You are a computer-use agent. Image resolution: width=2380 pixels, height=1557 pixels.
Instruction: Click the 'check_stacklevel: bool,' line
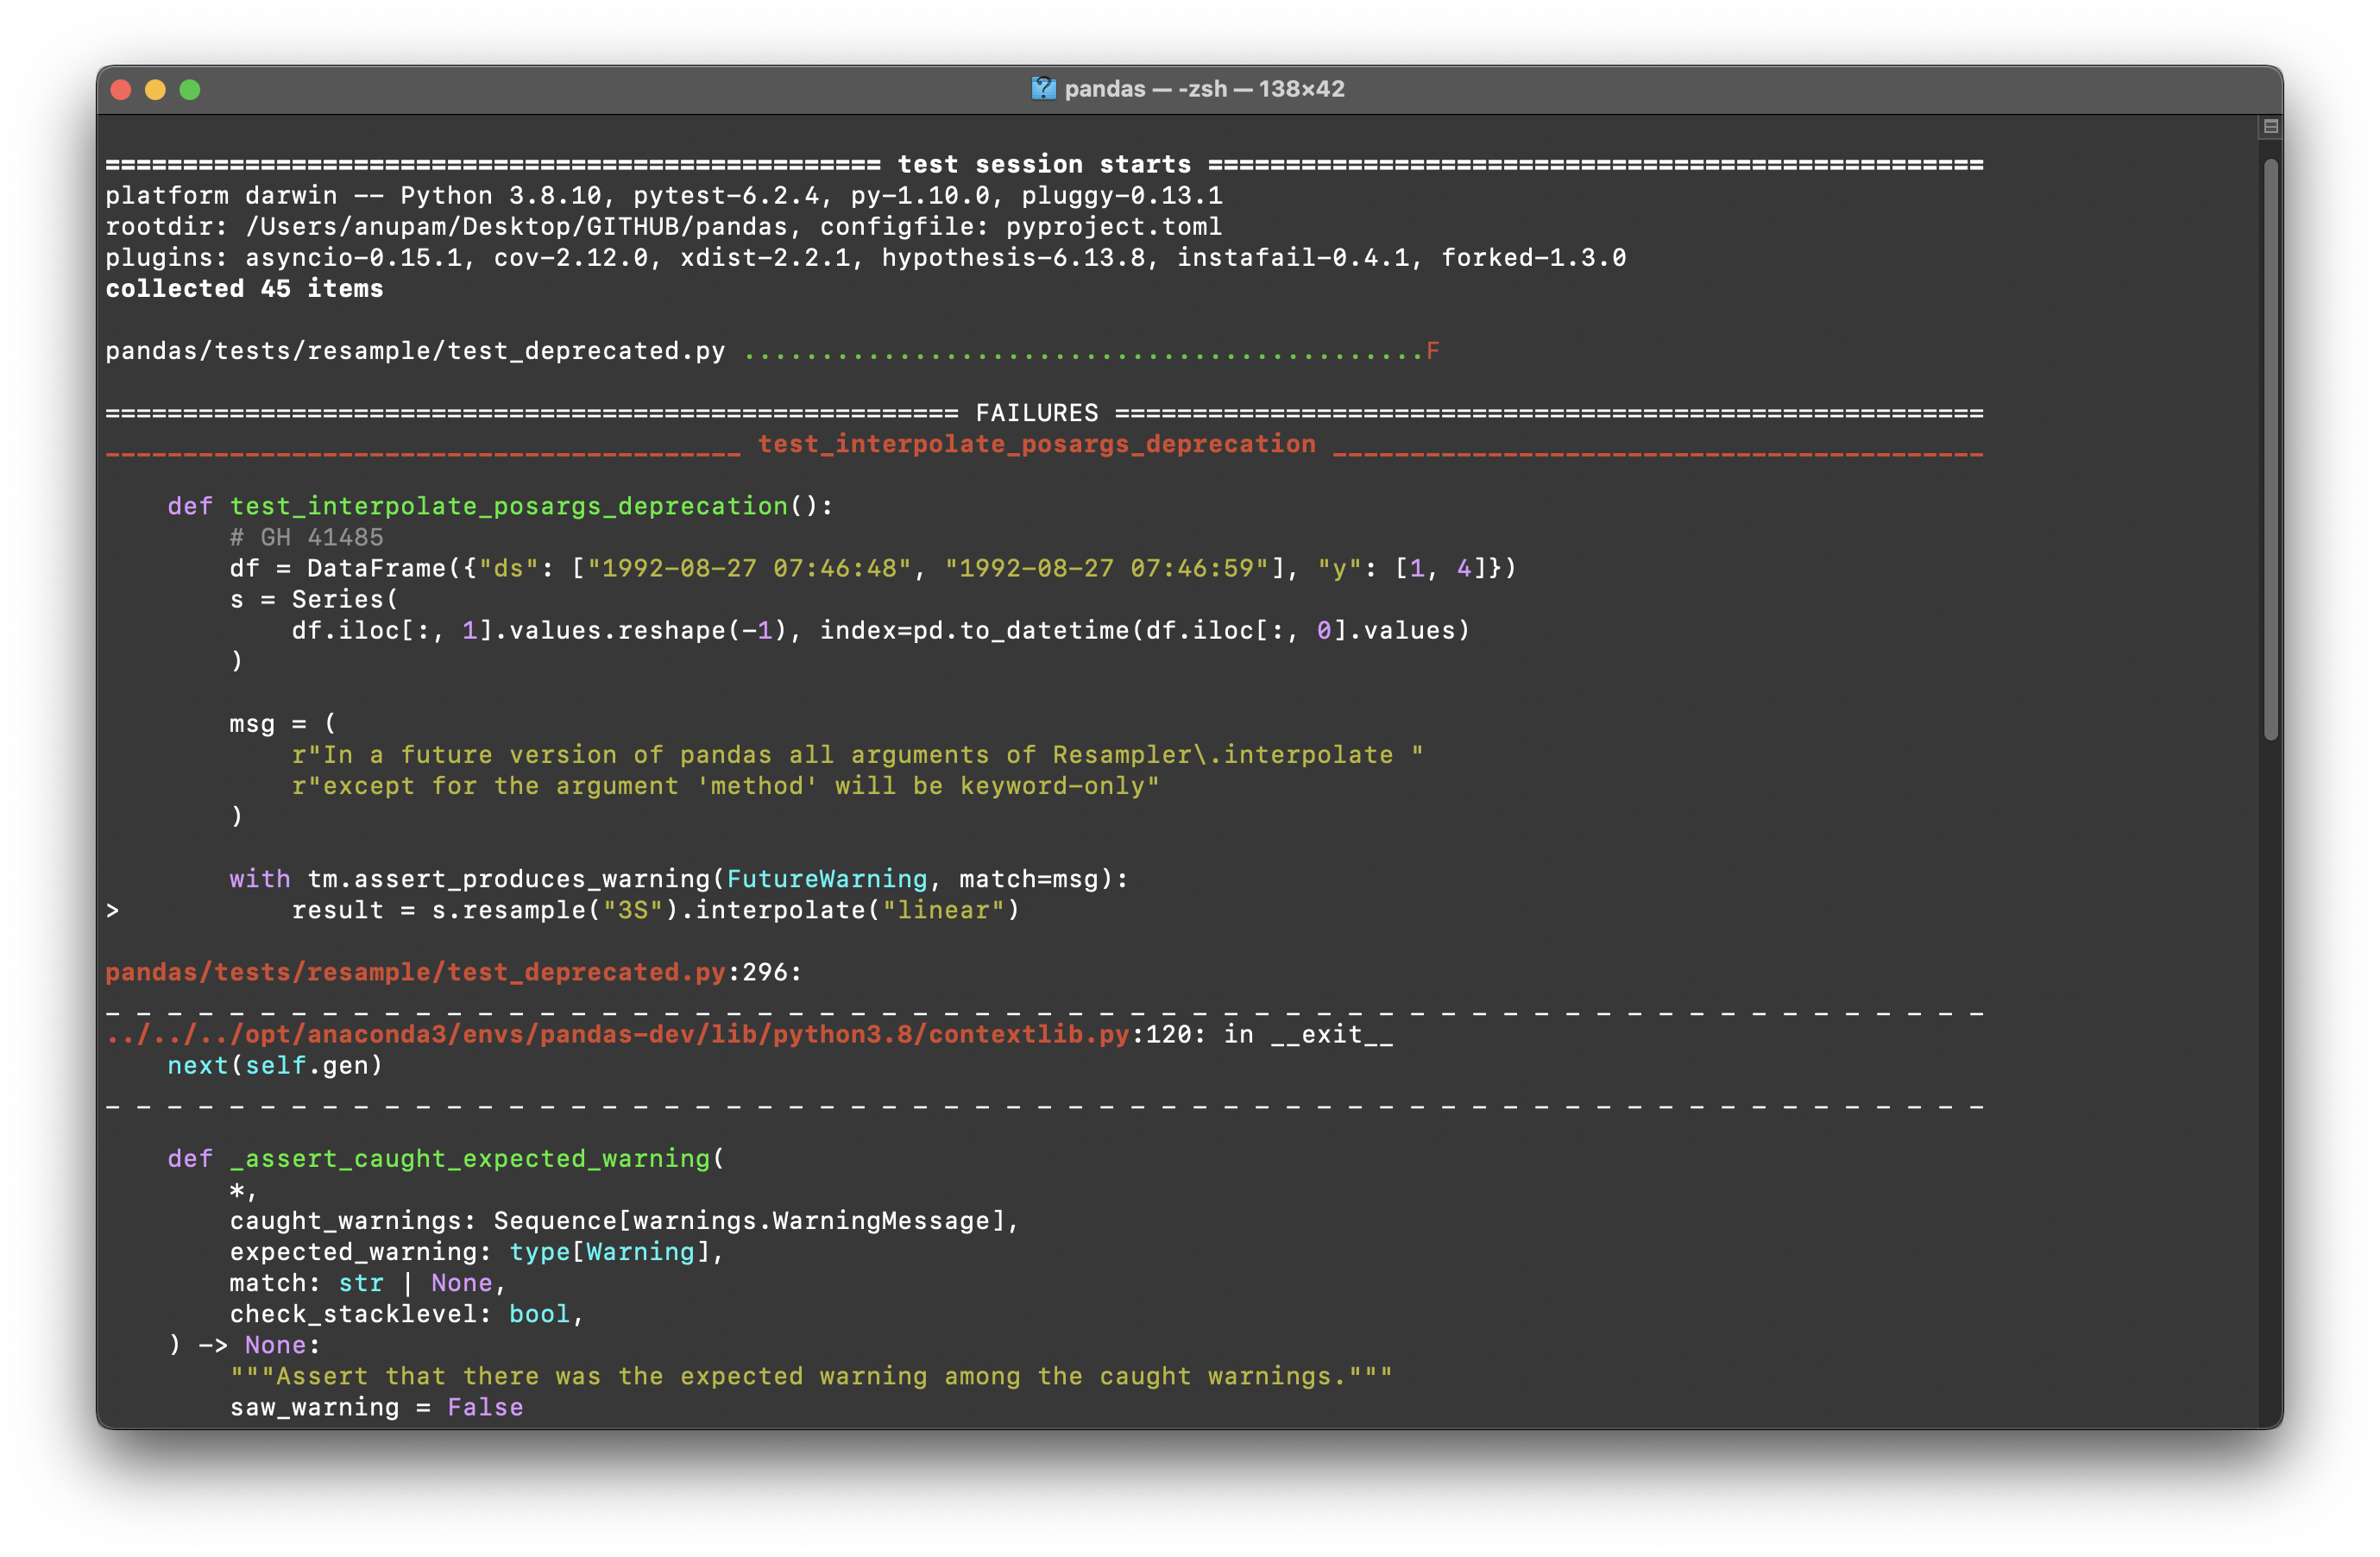pyautogui.click(x=407, y=1314)
